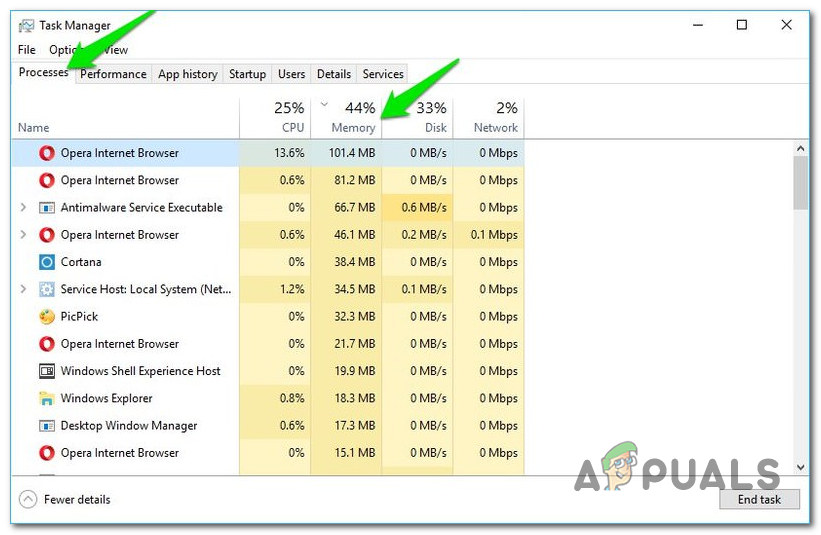Image resolution: width=821 pixels, height=535 pixels.
Task: Click the 0.8% CPU value
Action: pos(292,398)
